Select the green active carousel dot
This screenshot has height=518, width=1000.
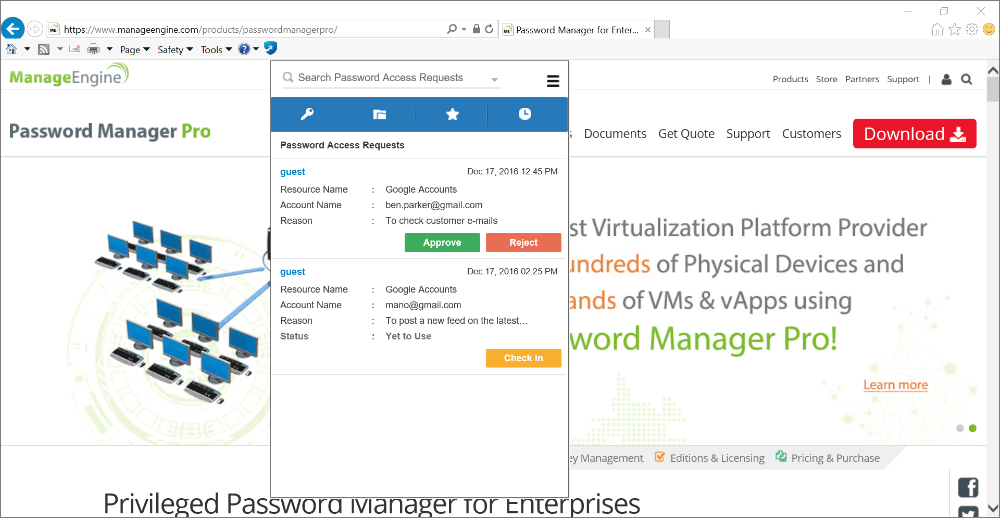coord(973,428)
